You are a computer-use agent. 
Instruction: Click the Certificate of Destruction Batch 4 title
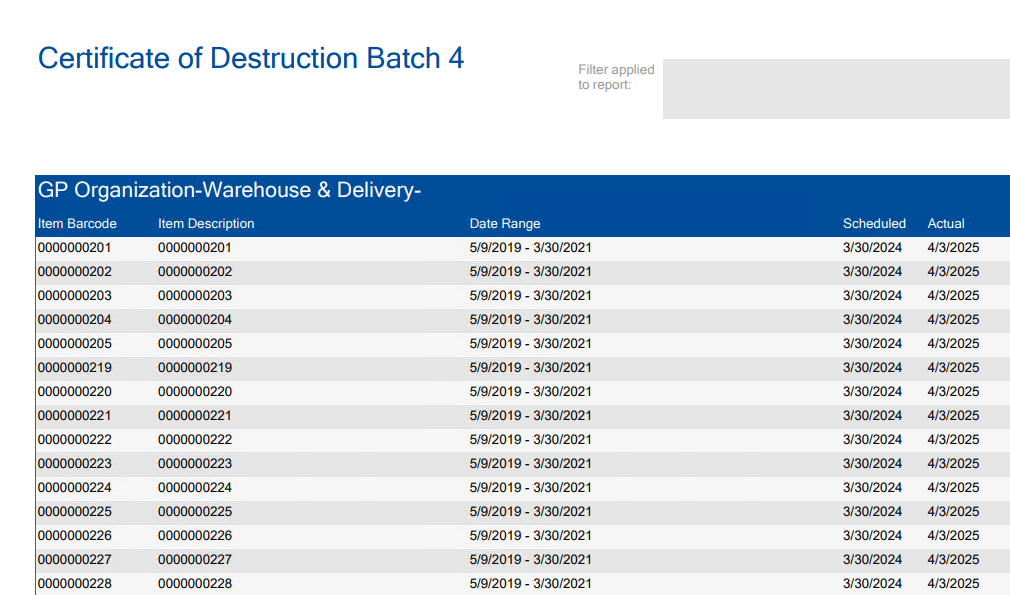[251, 58]
